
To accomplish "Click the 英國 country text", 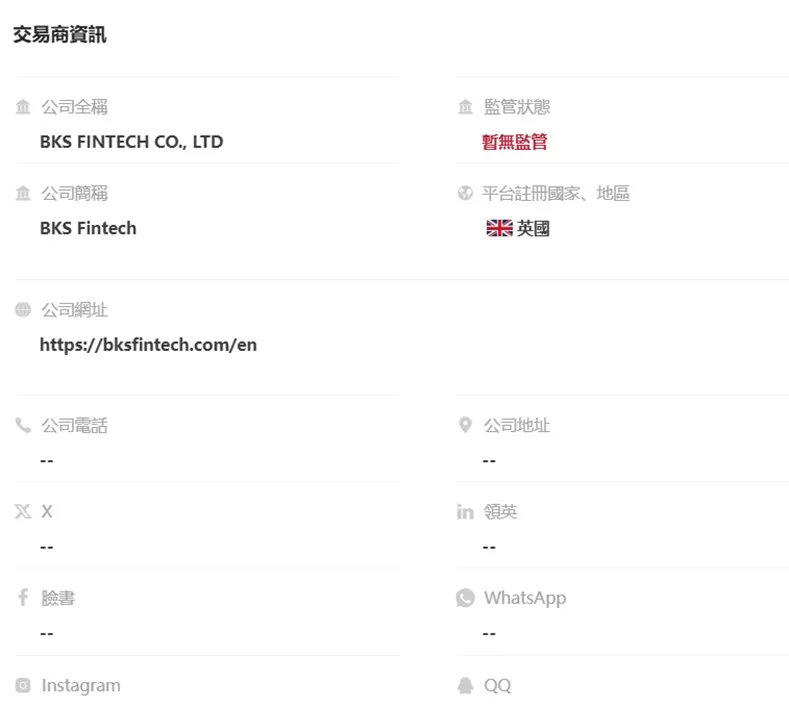I will 533,228.
